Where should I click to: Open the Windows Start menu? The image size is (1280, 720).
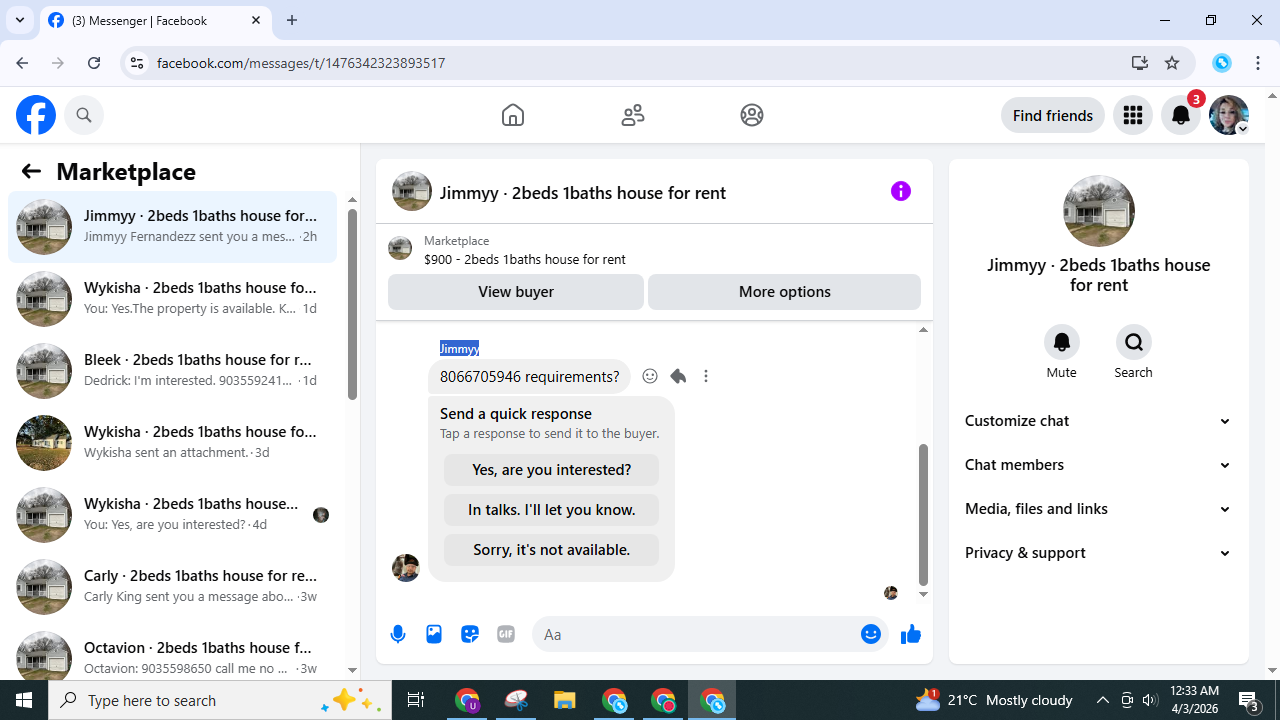click(24, 700)
